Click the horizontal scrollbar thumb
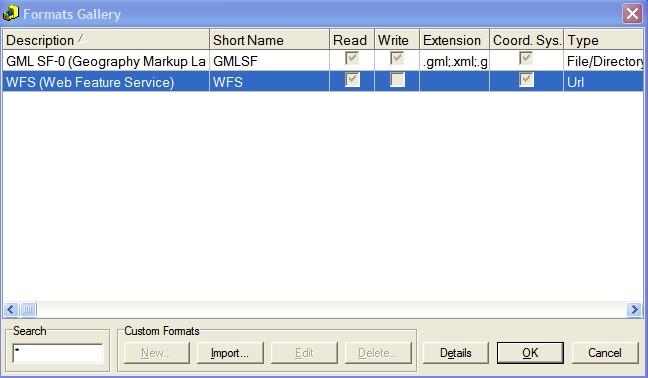 click(x=28, y=309)
